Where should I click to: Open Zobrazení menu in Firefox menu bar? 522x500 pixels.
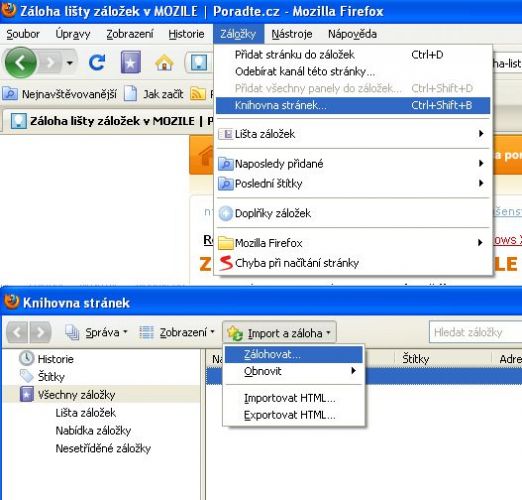(130, 34)
